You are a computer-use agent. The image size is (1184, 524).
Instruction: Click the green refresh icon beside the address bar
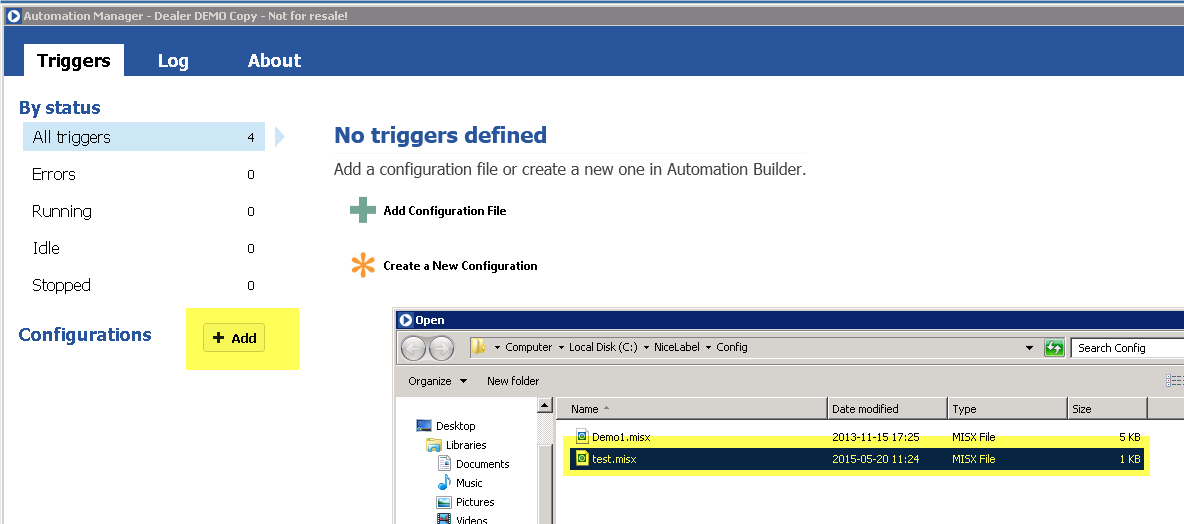[1053, 348]
